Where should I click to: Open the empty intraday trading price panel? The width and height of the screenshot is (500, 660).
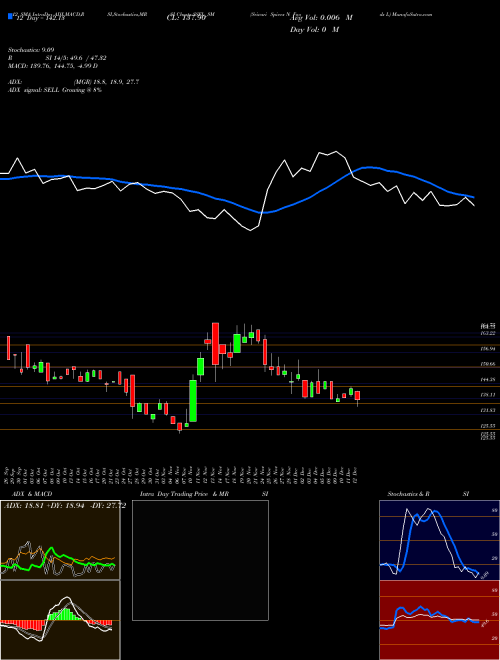point(200,560)
